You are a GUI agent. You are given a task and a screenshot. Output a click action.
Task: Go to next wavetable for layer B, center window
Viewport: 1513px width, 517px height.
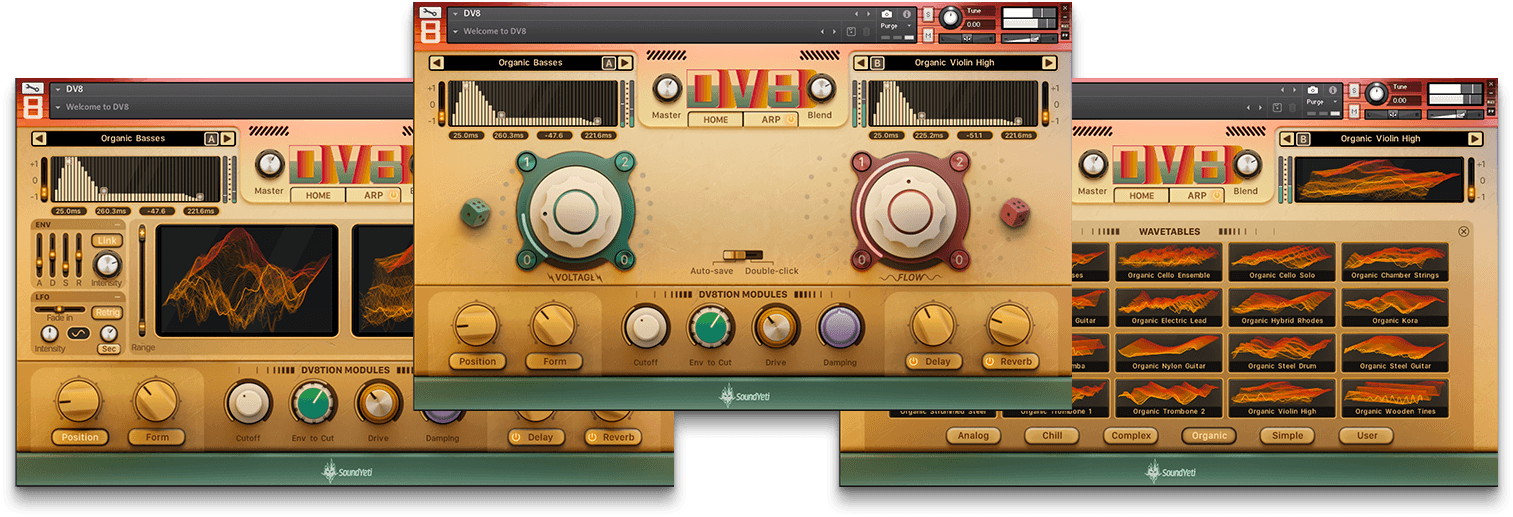(1049, 63)
